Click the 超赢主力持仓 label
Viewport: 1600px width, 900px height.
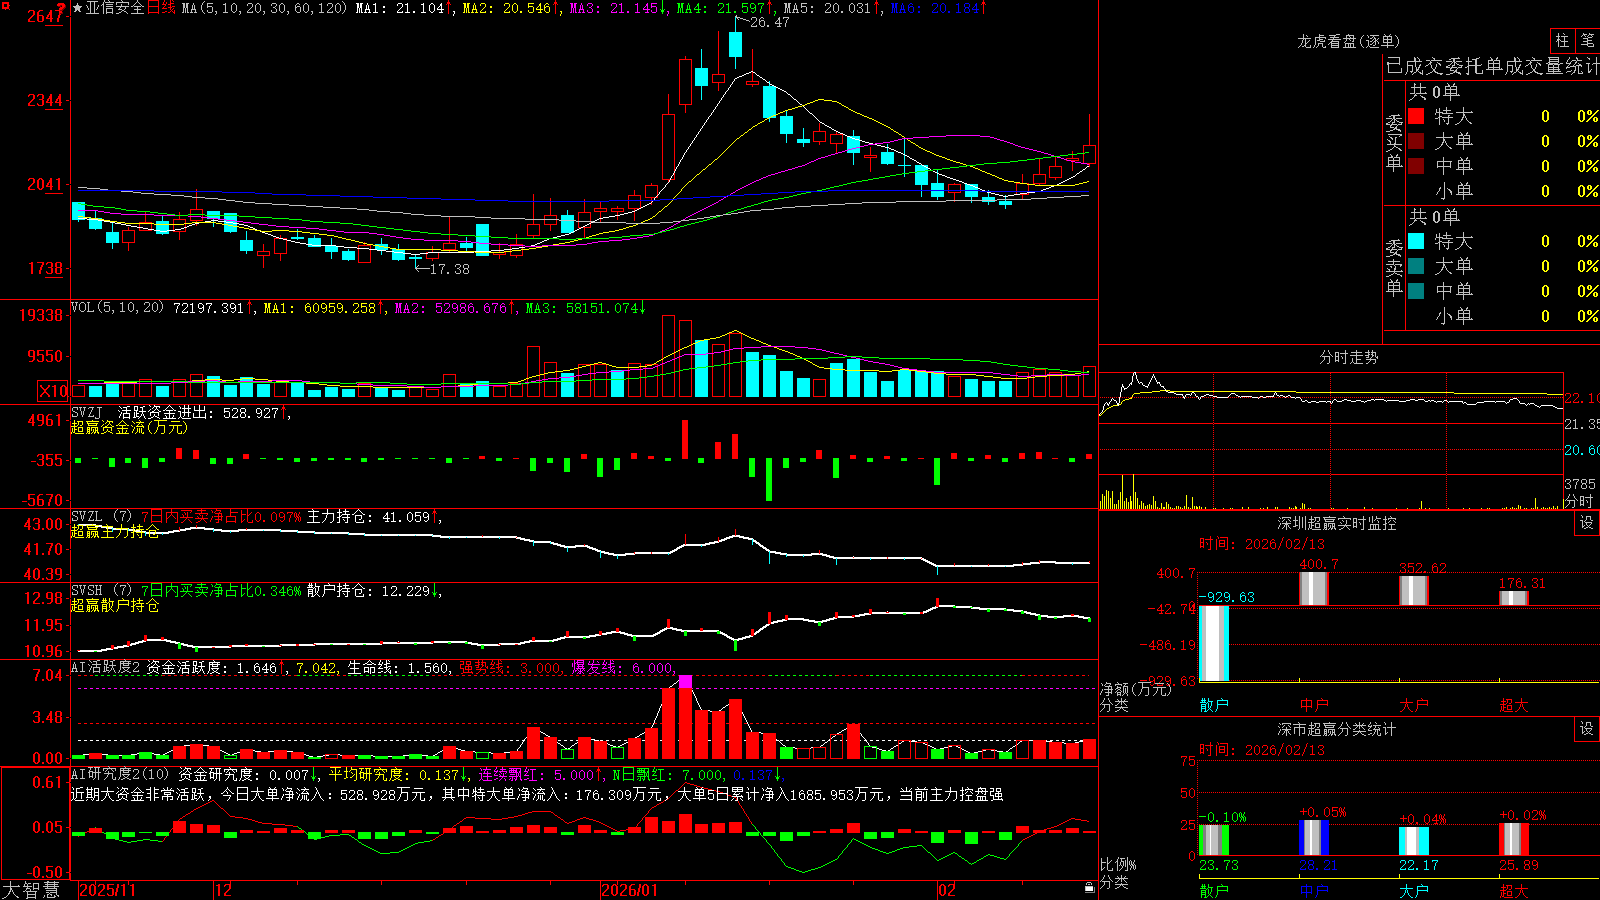pos(115,531)
